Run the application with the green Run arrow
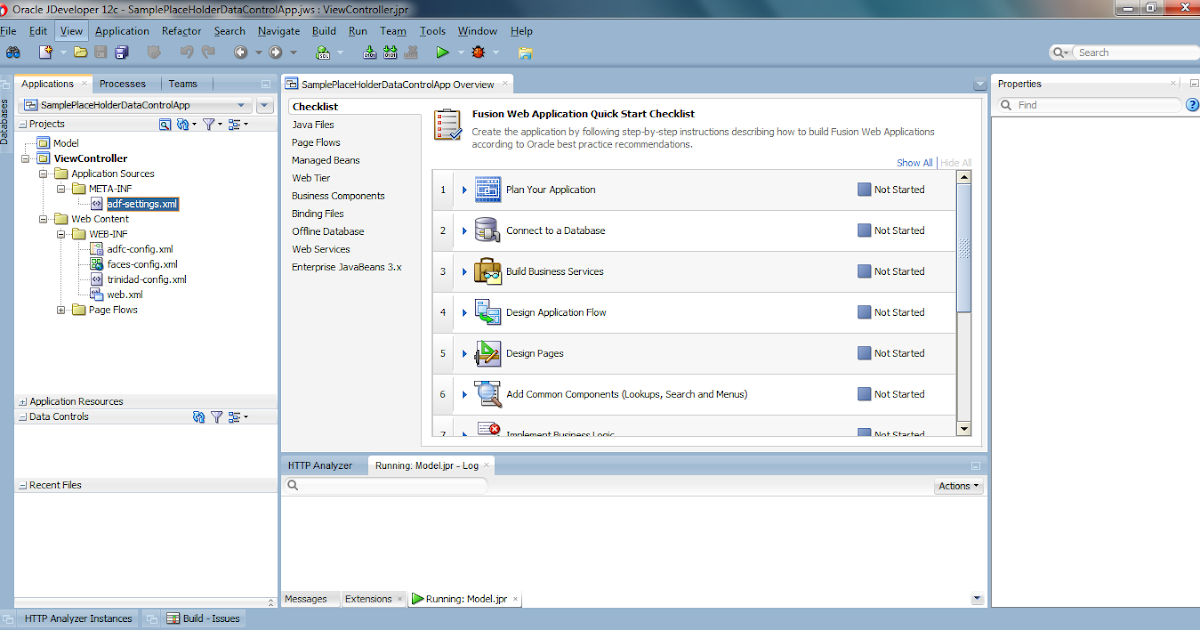1200x630 pixels. click(x=443, y=52)
